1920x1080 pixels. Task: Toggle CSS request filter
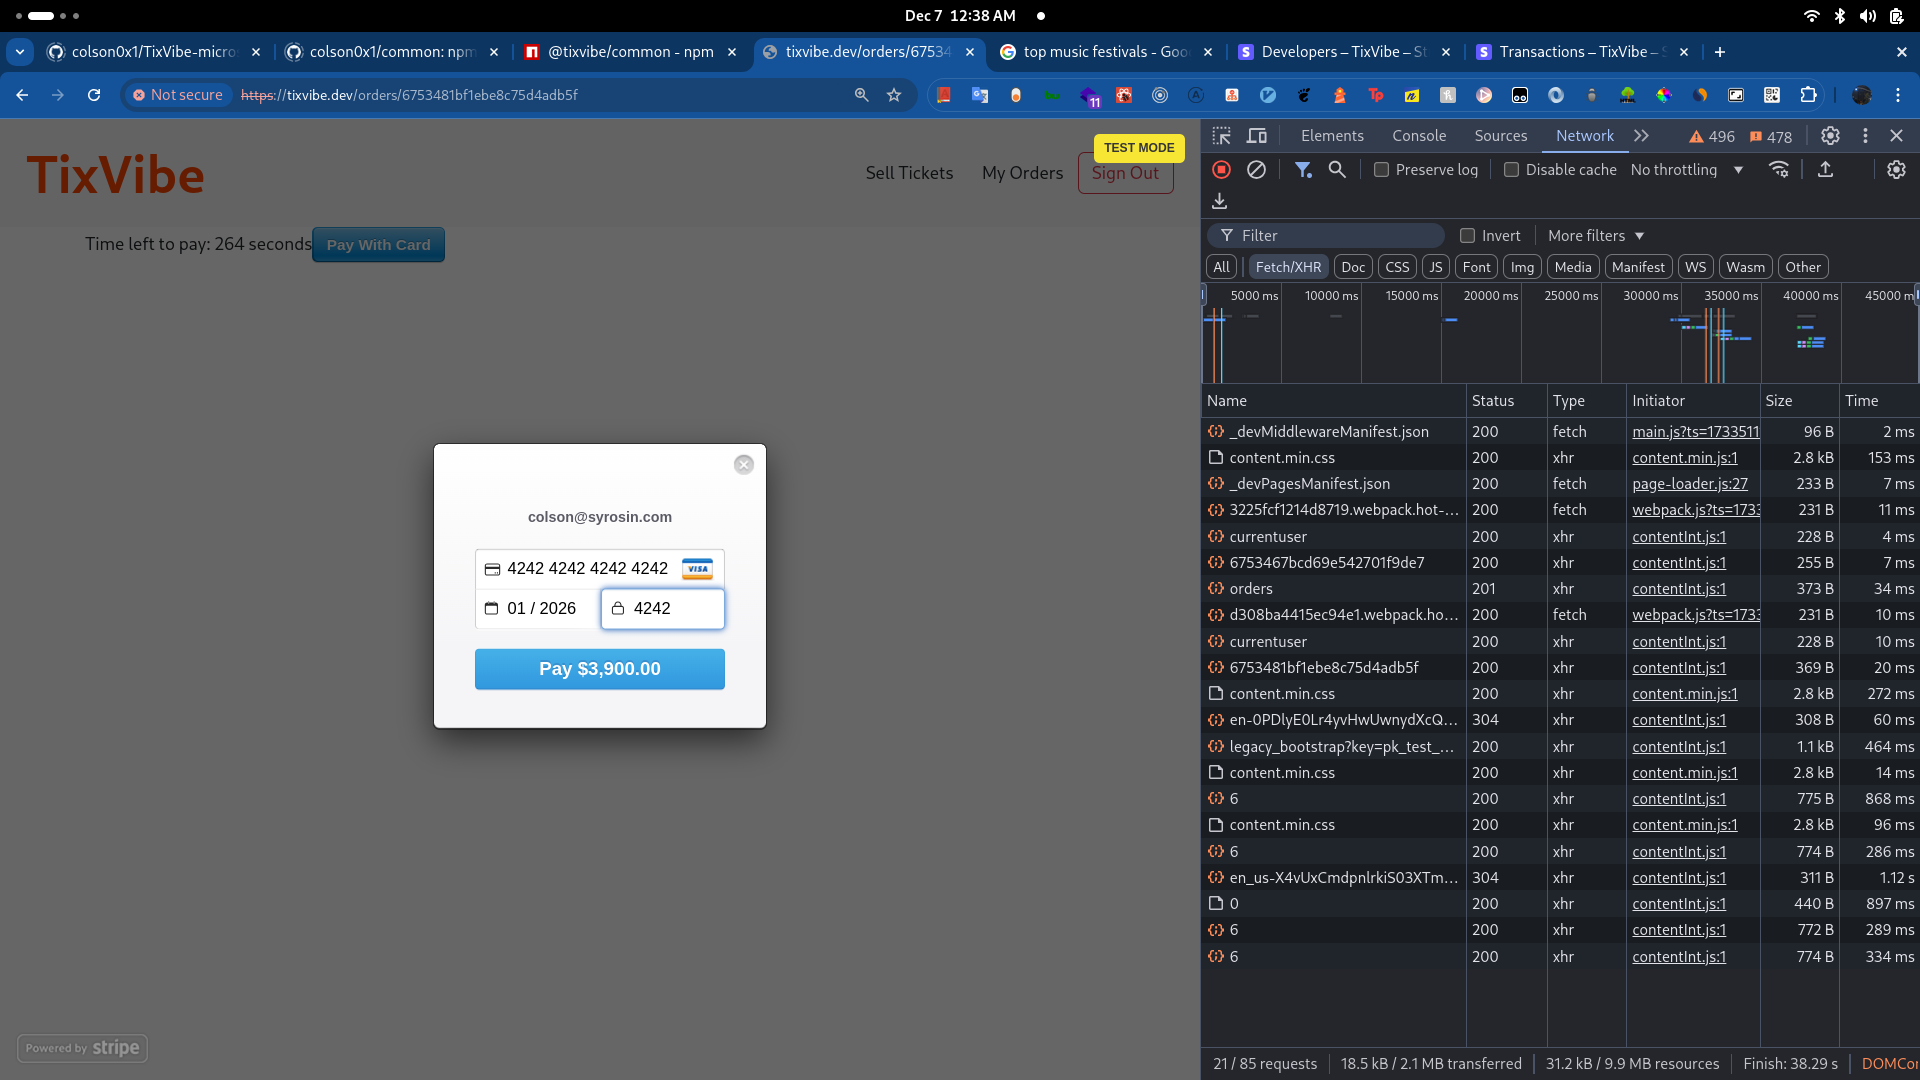pos(1397,267)
